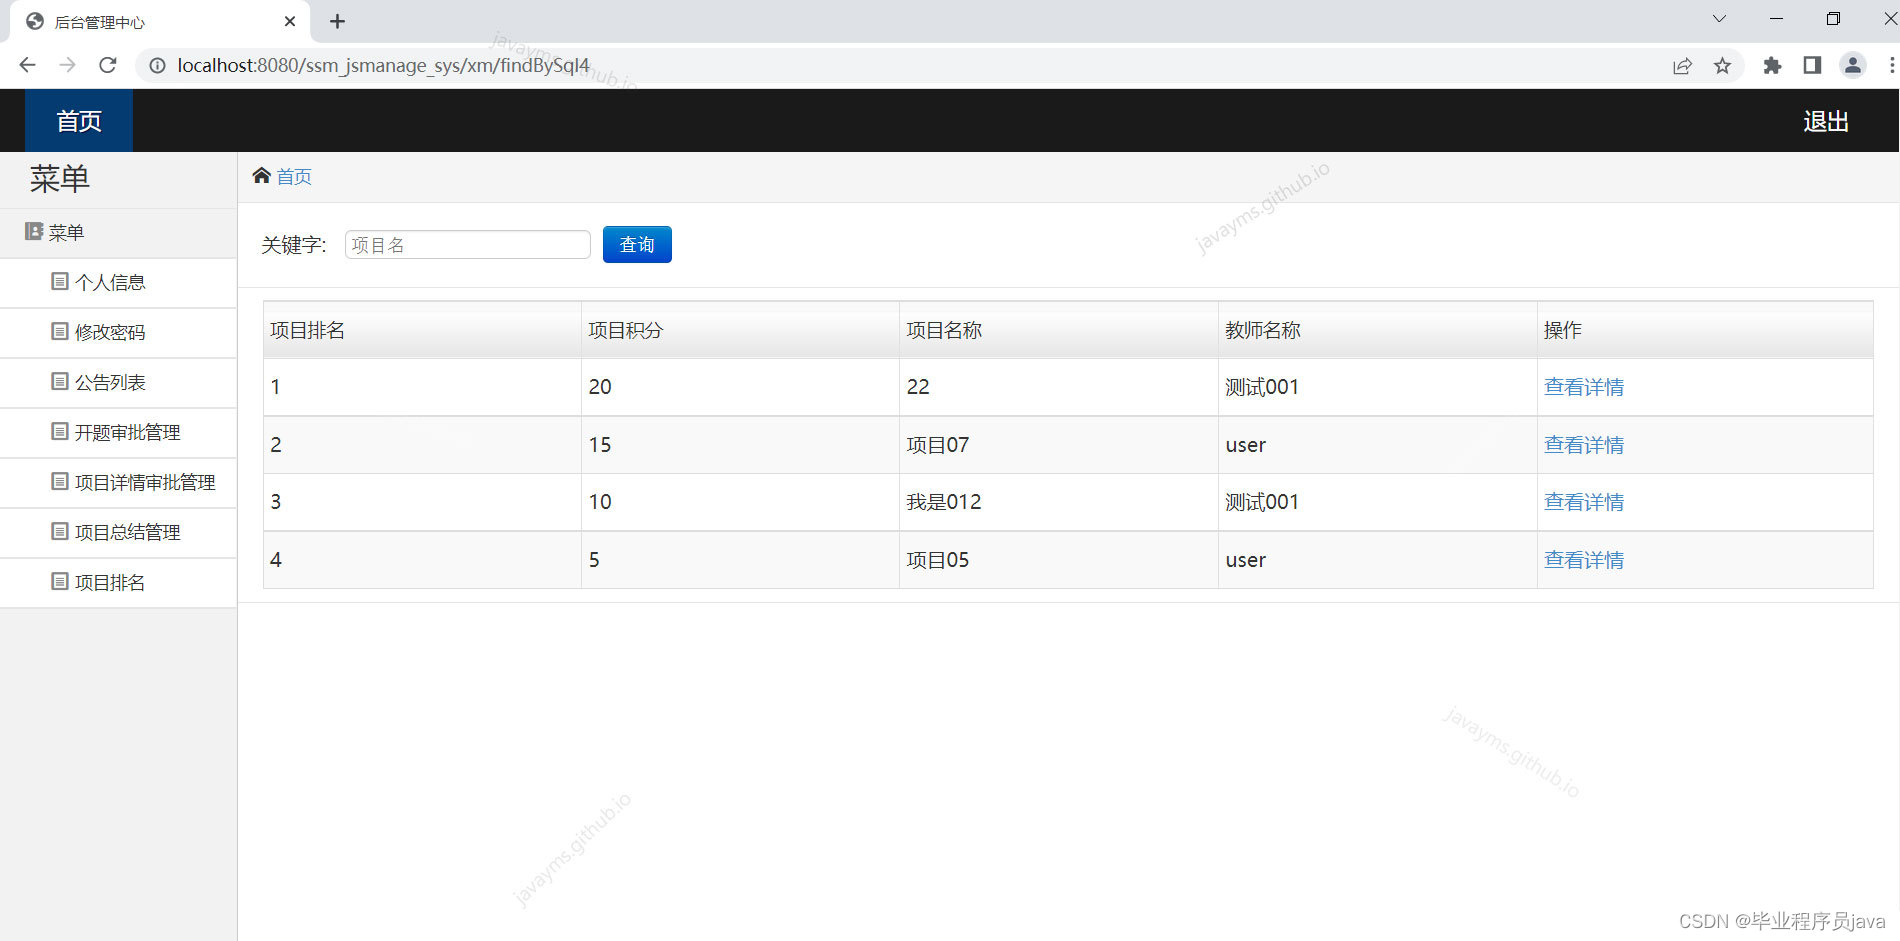This screenshot has height=941, width=1900.
Task: Click the 关键字 label
Action: (294, 245)
